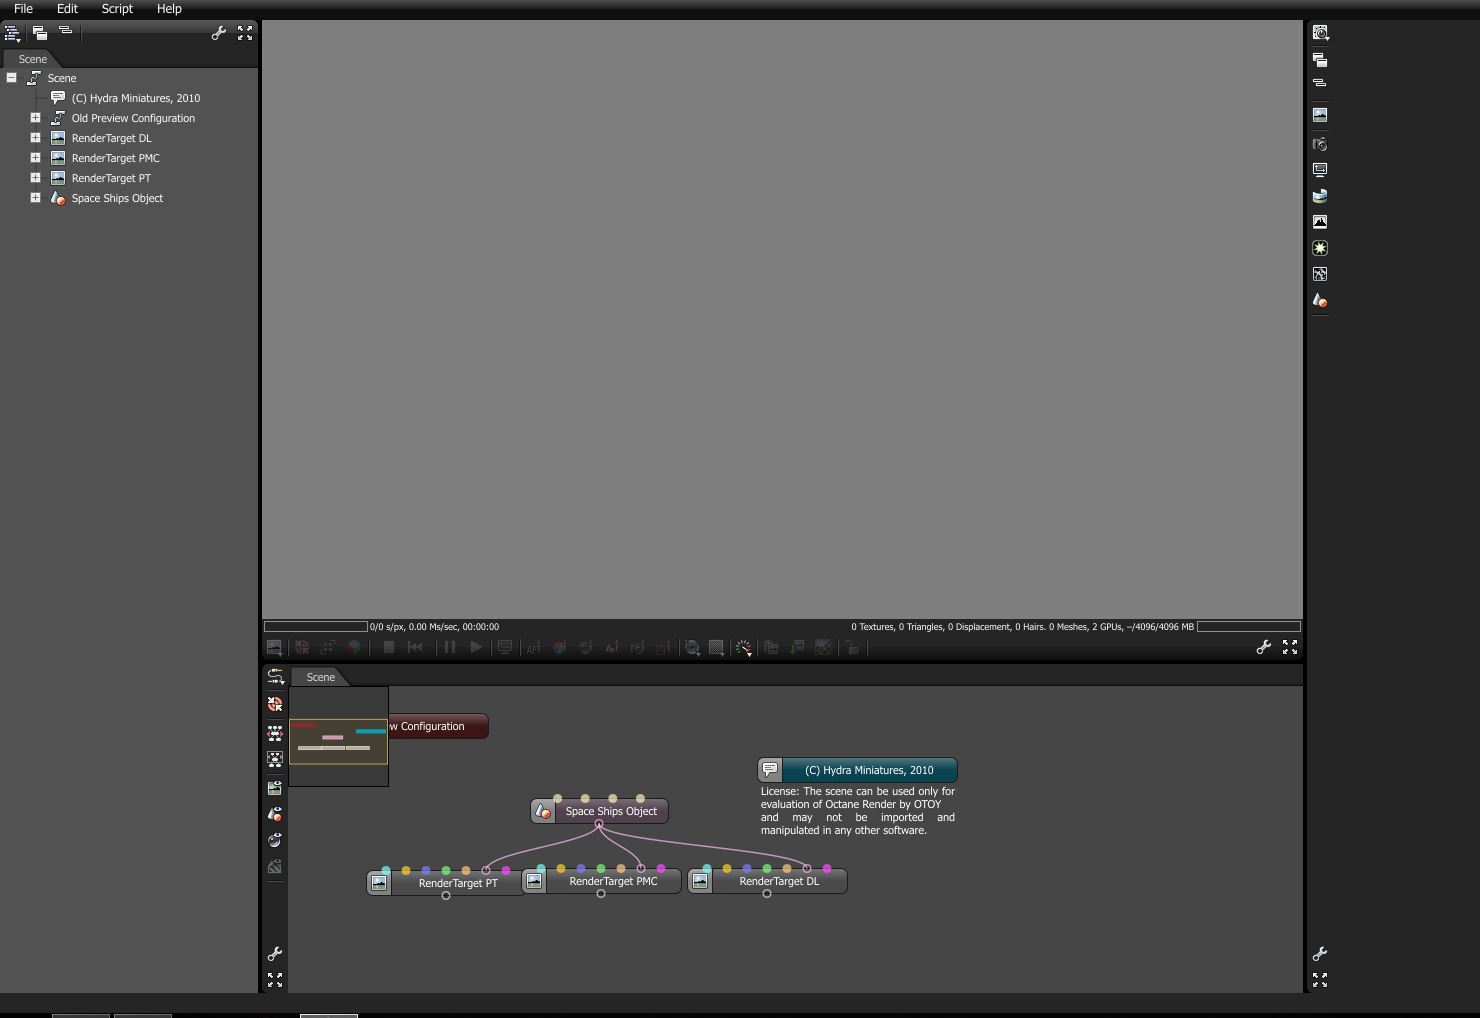Toggle material preview sphere eye icon in node graph toolbar
Viewport: 1480px width, 1018px height.
click(275, 841)
